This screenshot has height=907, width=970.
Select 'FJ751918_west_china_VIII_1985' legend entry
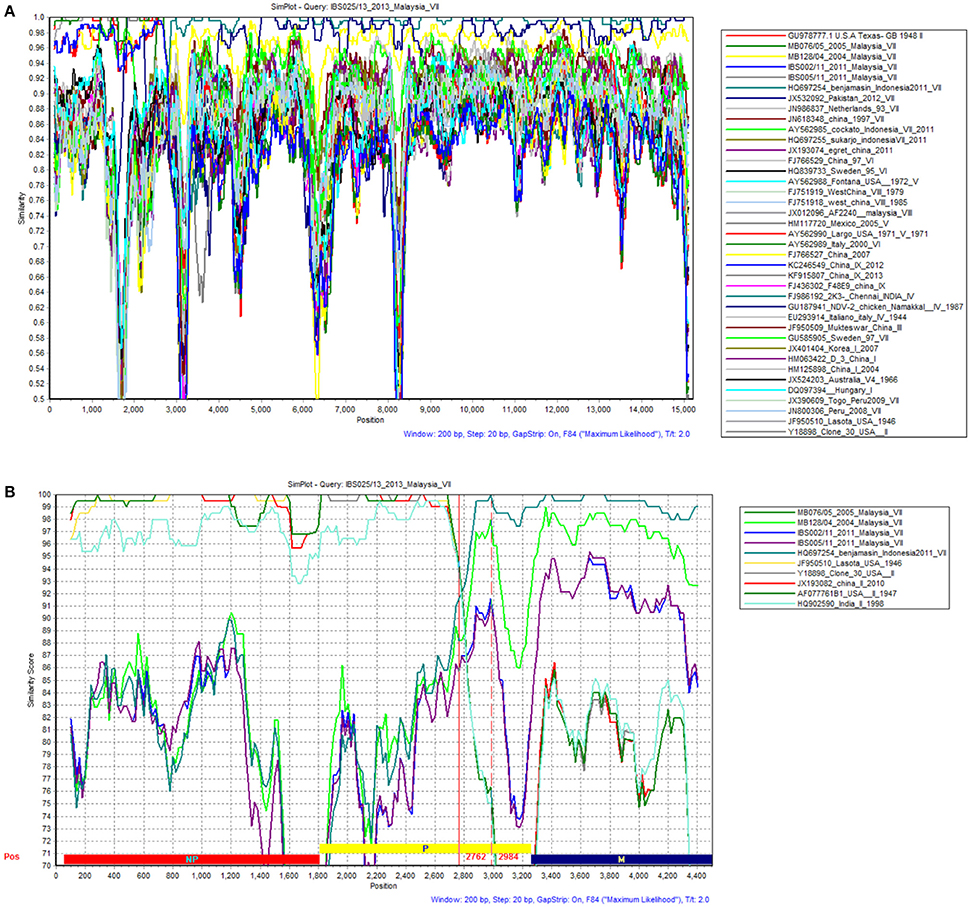[x=848, y=203]
